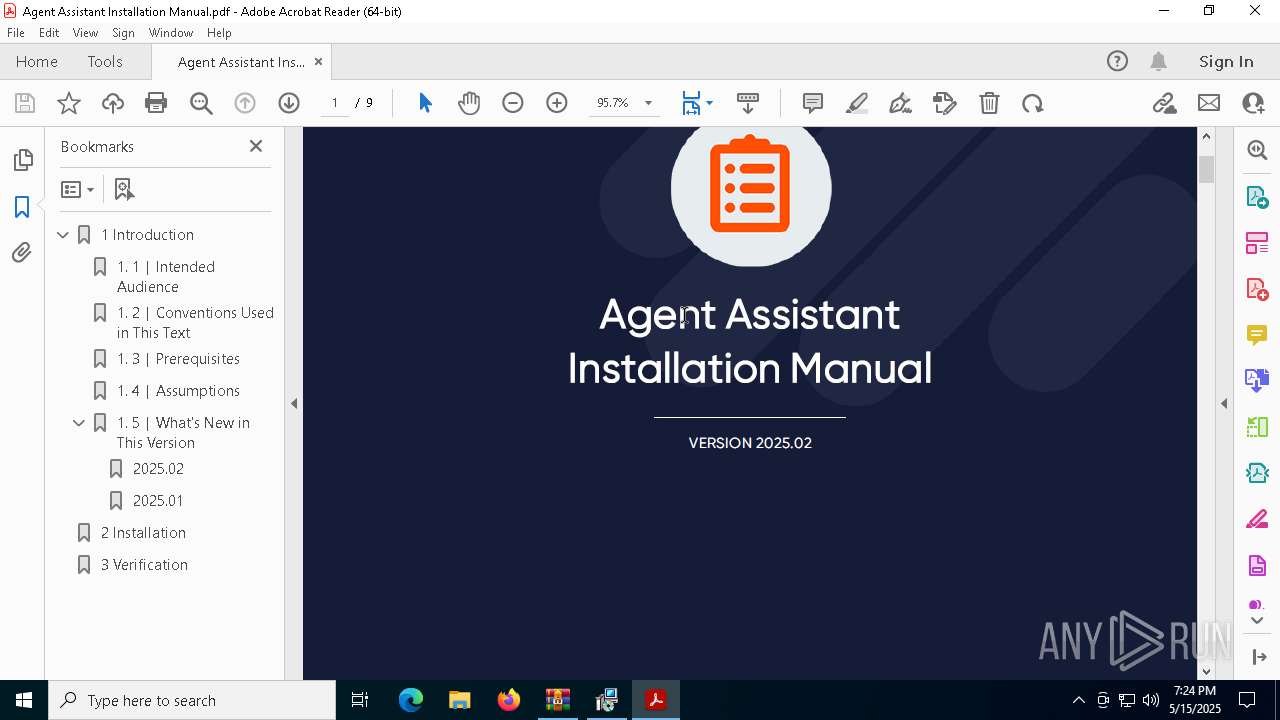Collapse the right tools pane arrow

pyautogui.click(x=1224, y=404)
